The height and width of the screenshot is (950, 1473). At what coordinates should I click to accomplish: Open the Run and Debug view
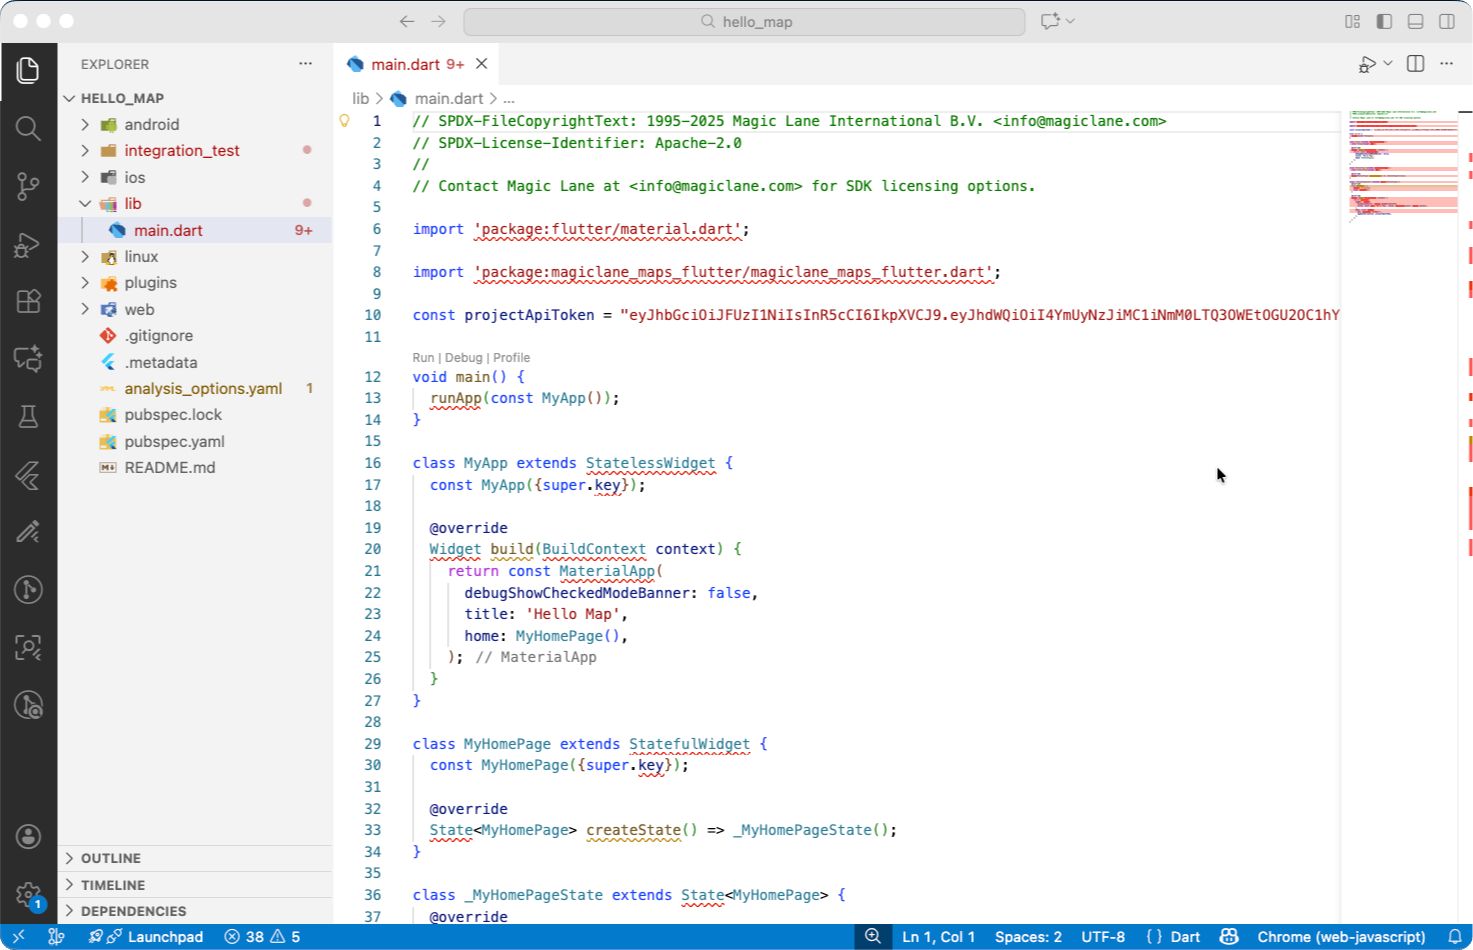click(x=28, y=244)
